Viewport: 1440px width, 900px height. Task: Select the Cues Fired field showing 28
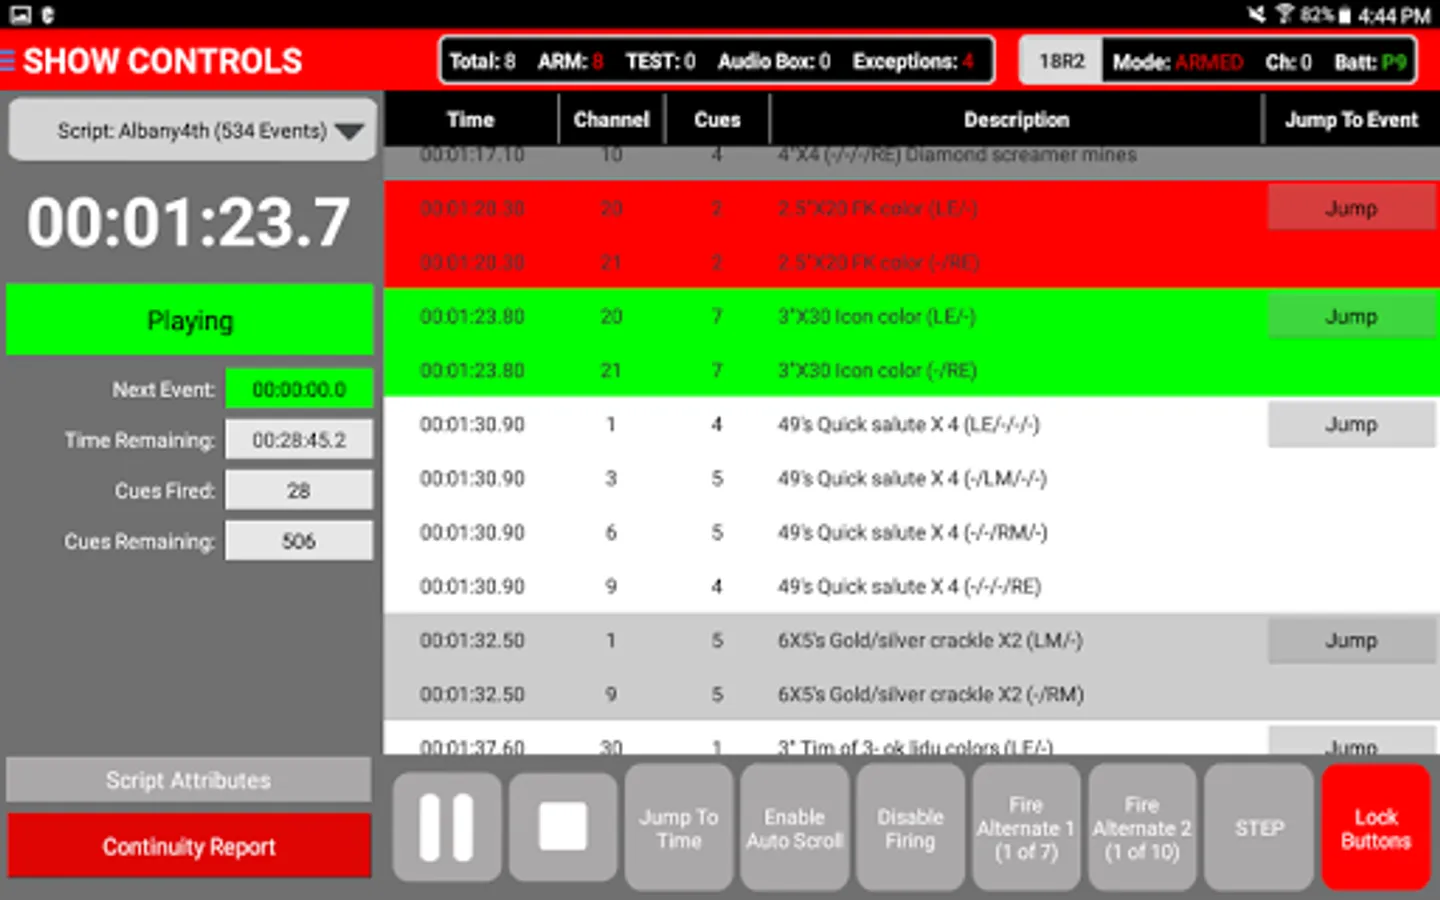click(x=299, y=491)
